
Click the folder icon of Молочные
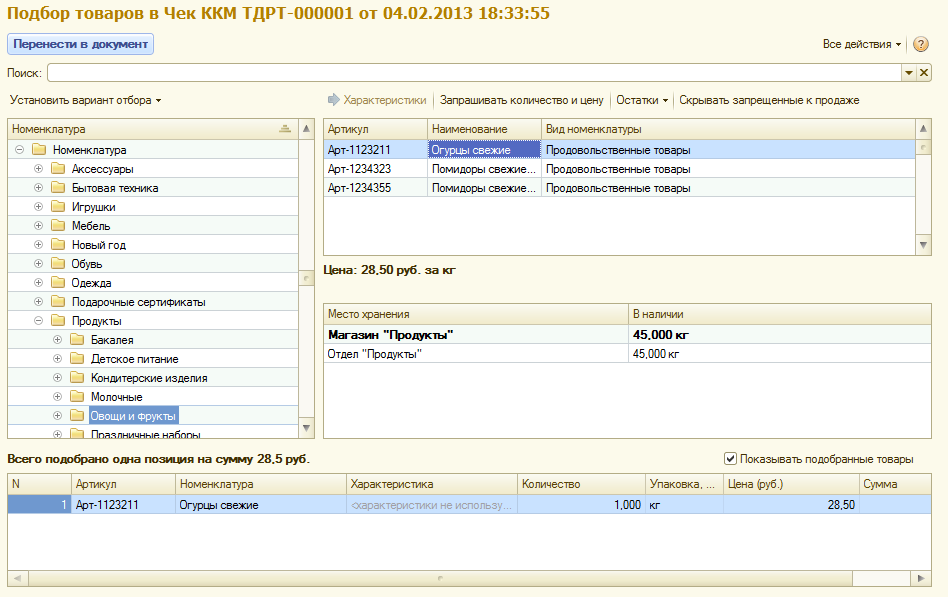[77, 397]
